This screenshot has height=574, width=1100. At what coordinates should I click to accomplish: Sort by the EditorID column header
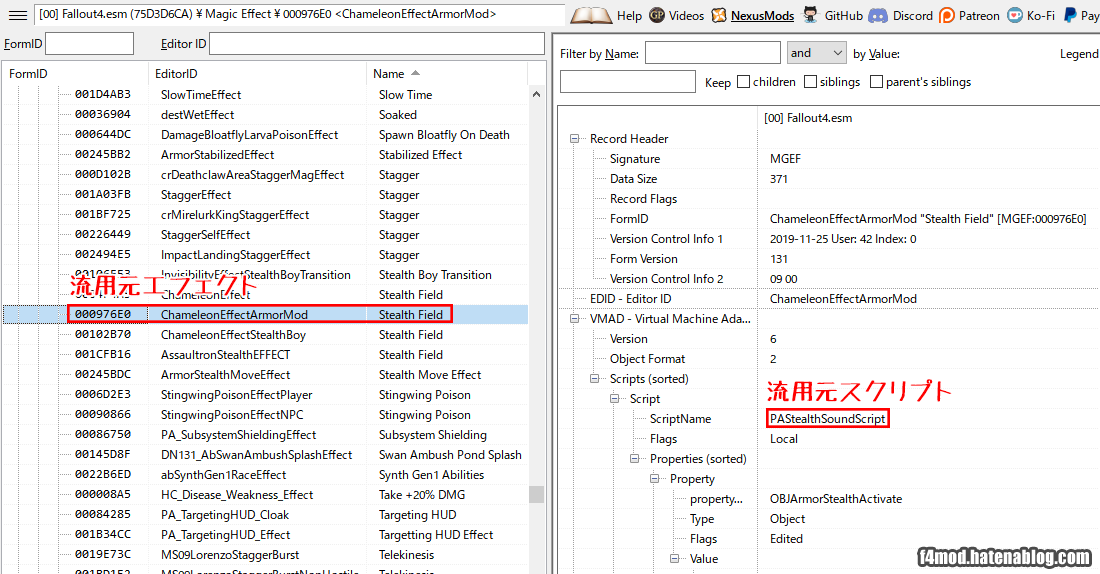coord(257,74)
